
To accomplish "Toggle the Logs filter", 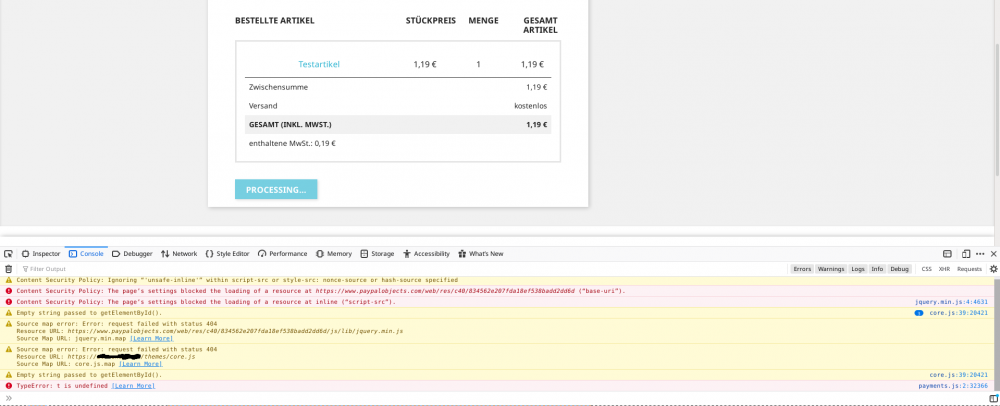I will [858, 269].
